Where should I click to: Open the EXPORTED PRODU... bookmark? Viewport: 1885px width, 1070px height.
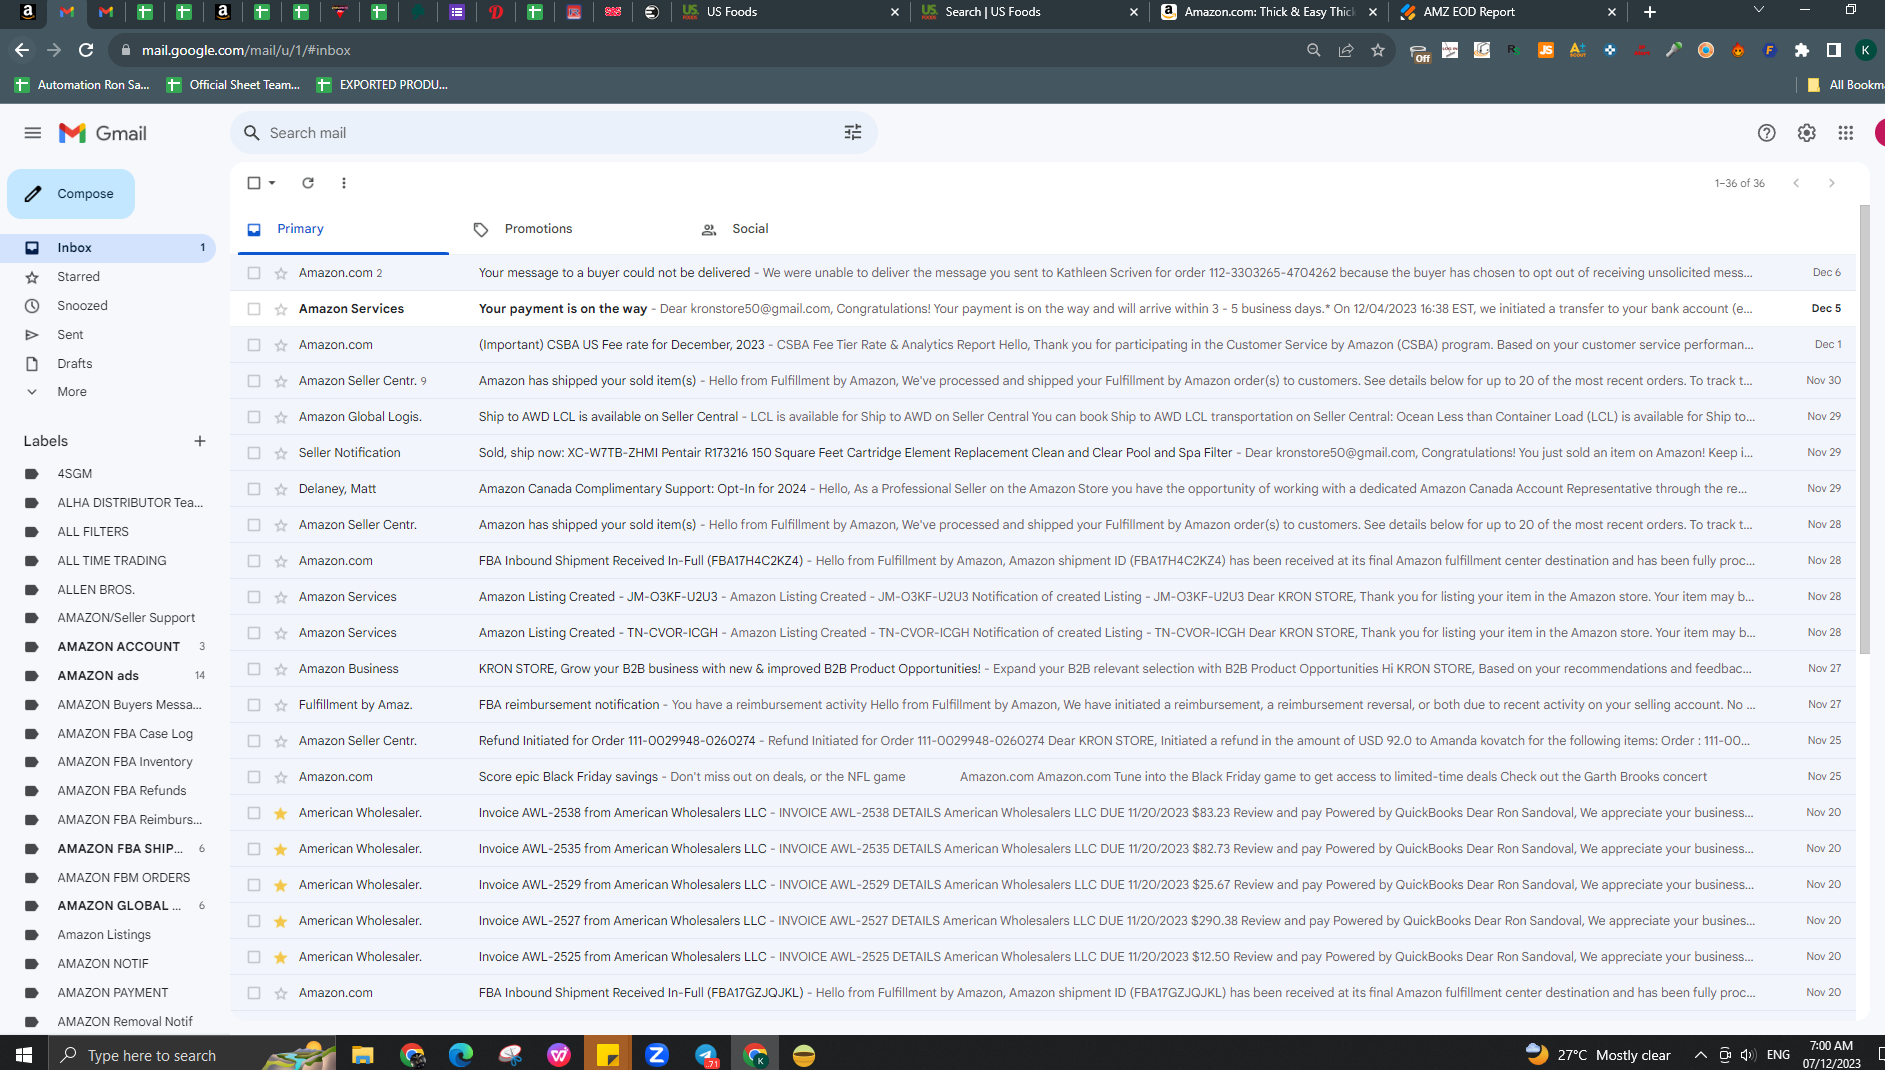tap(382, 85)
